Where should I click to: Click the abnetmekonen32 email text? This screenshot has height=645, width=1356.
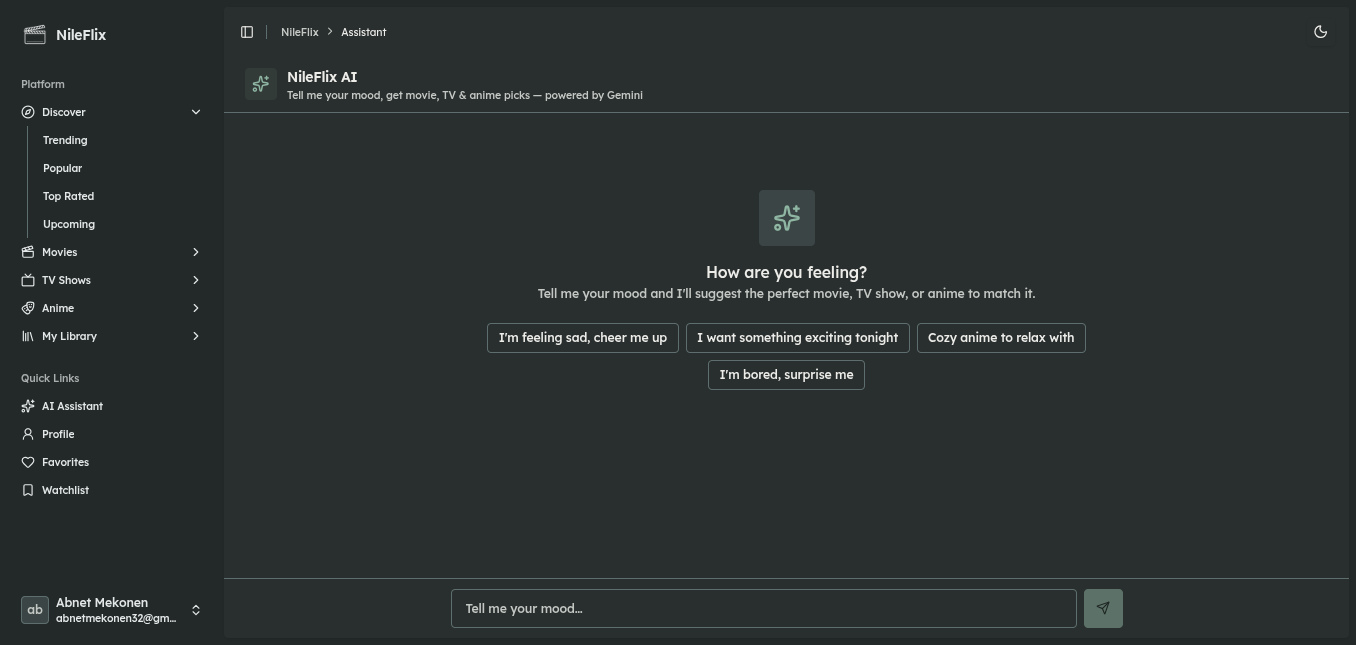click(x=116, y=618)
